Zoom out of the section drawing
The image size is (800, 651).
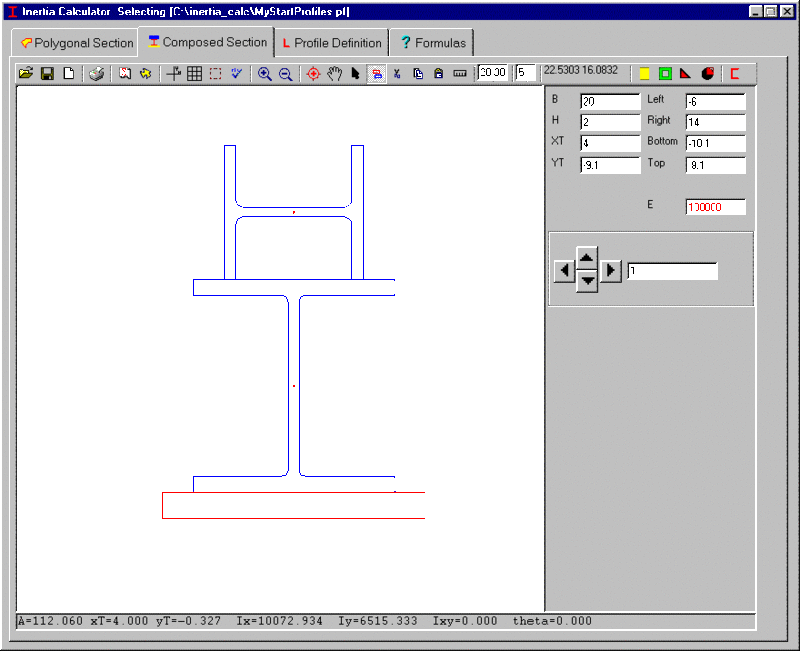[x=285, y=72]
